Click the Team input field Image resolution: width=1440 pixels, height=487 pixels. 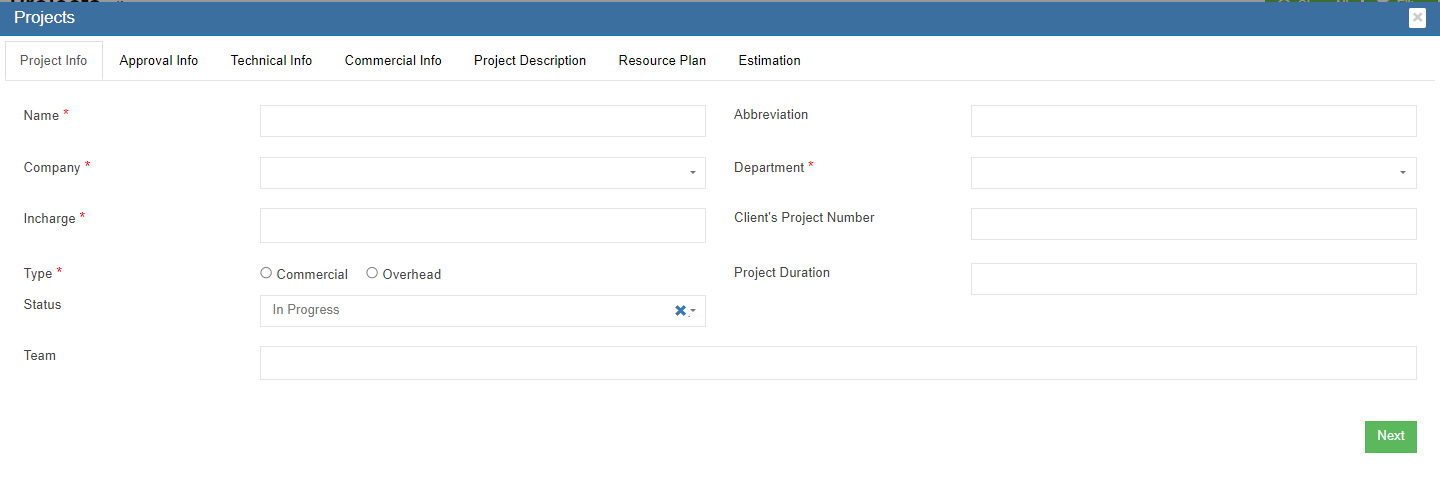tap(837, 363)
